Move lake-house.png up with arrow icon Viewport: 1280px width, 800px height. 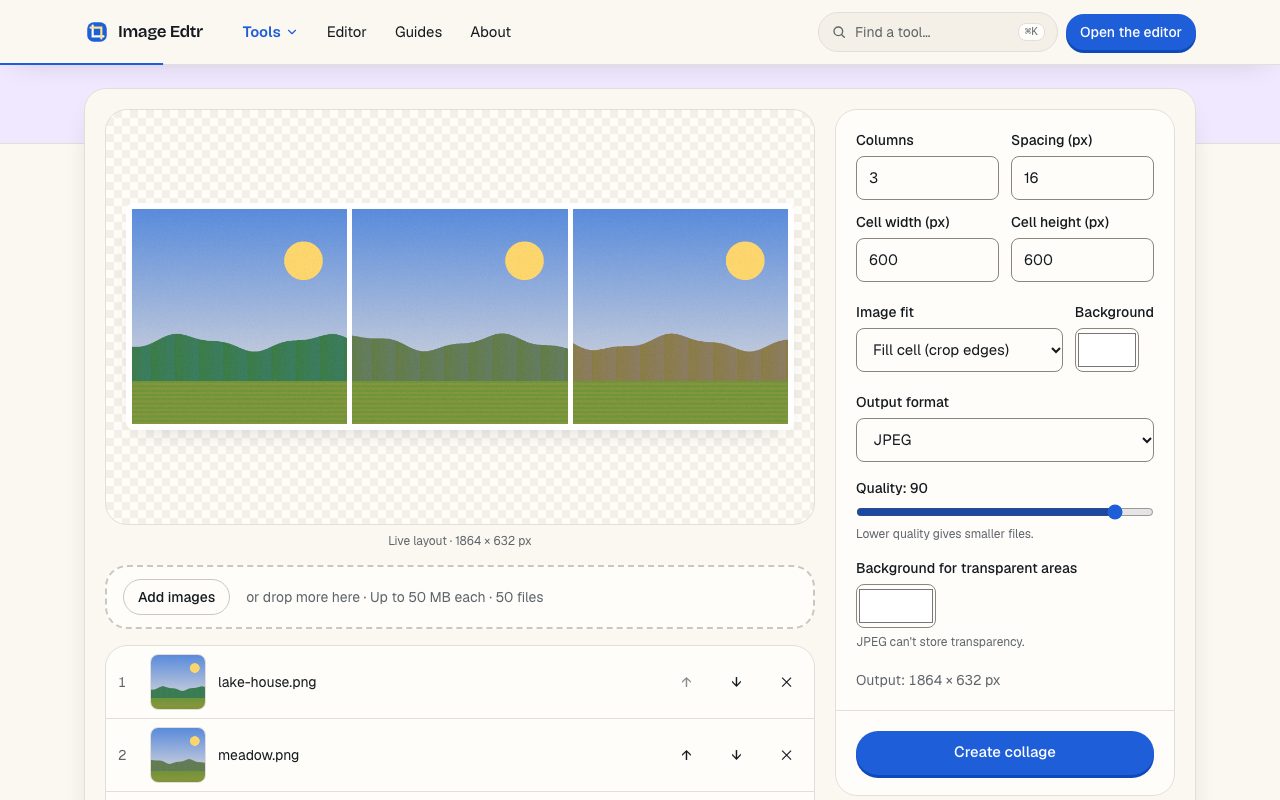point(686,682)
